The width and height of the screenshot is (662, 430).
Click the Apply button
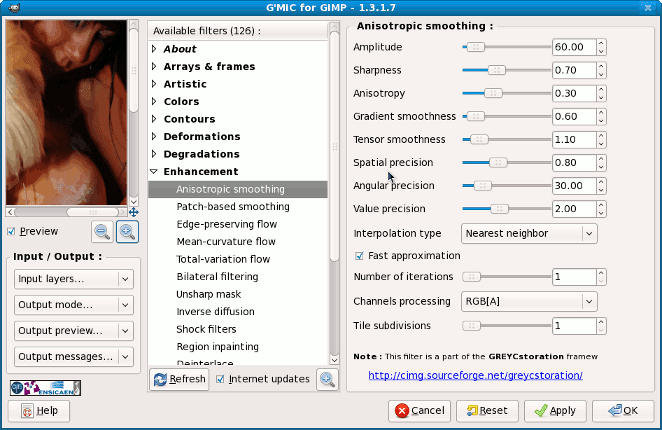tap(555, 411)
